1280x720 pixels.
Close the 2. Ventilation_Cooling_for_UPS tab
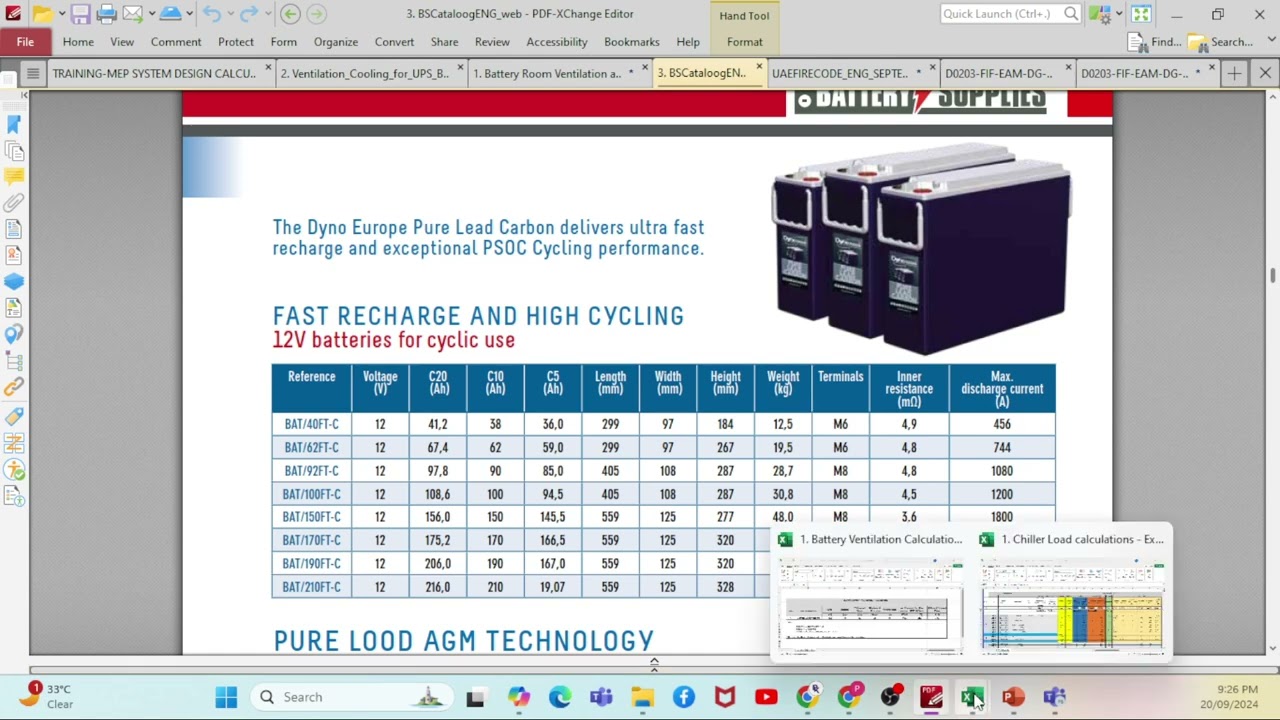(460, 68)
